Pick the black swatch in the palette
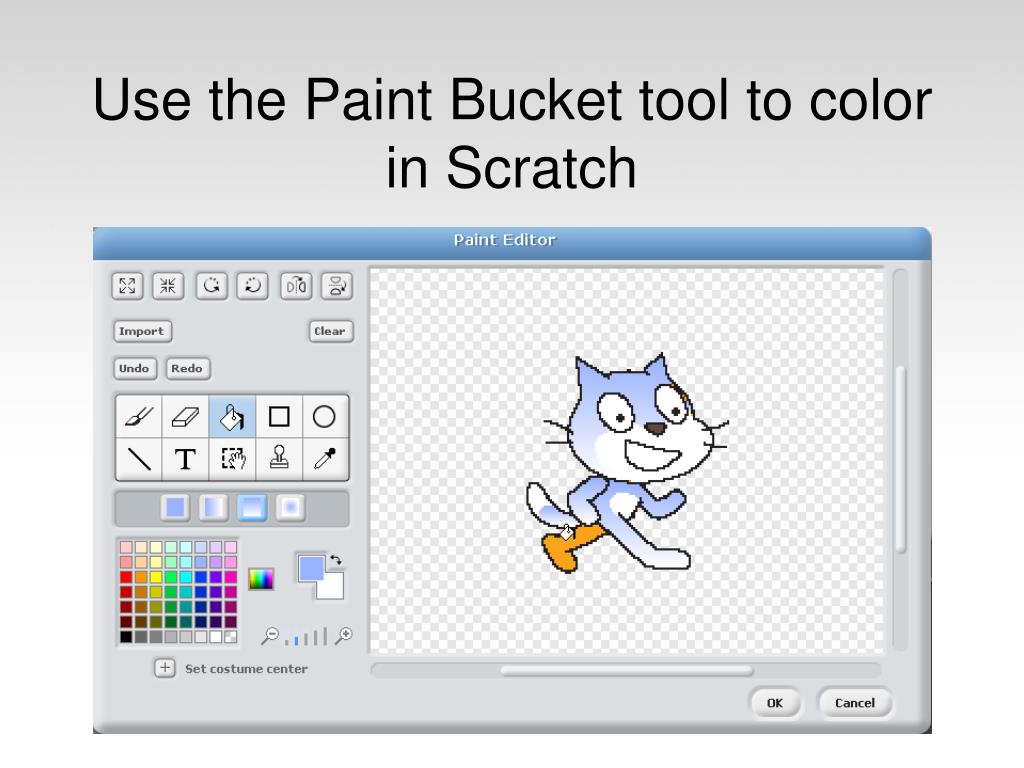 (x=126, y=637)
